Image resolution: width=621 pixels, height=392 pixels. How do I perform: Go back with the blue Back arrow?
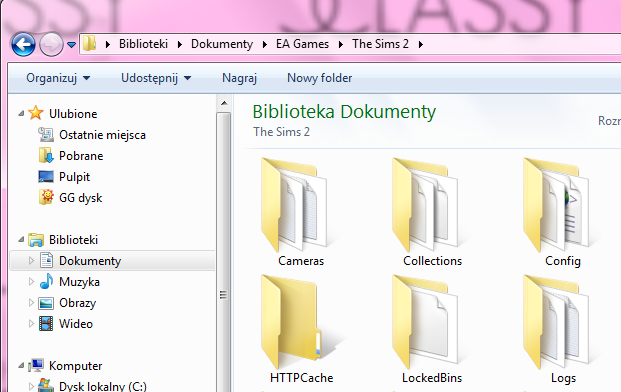point(23,44)
